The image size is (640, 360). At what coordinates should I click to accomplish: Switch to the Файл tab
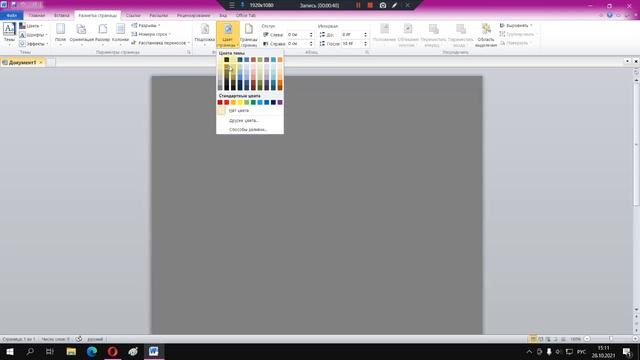point(11,16)
